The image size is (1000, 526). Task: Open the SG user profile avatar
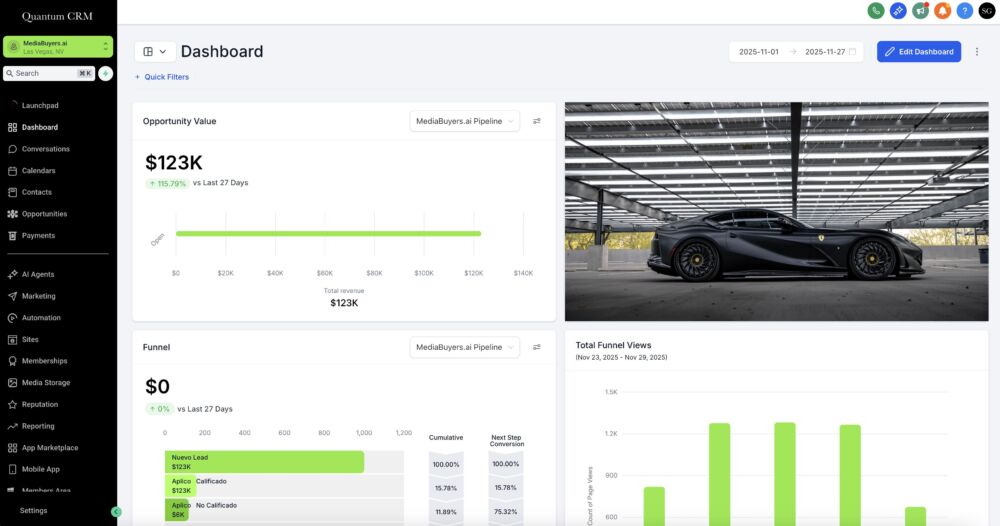coord(986,10)
